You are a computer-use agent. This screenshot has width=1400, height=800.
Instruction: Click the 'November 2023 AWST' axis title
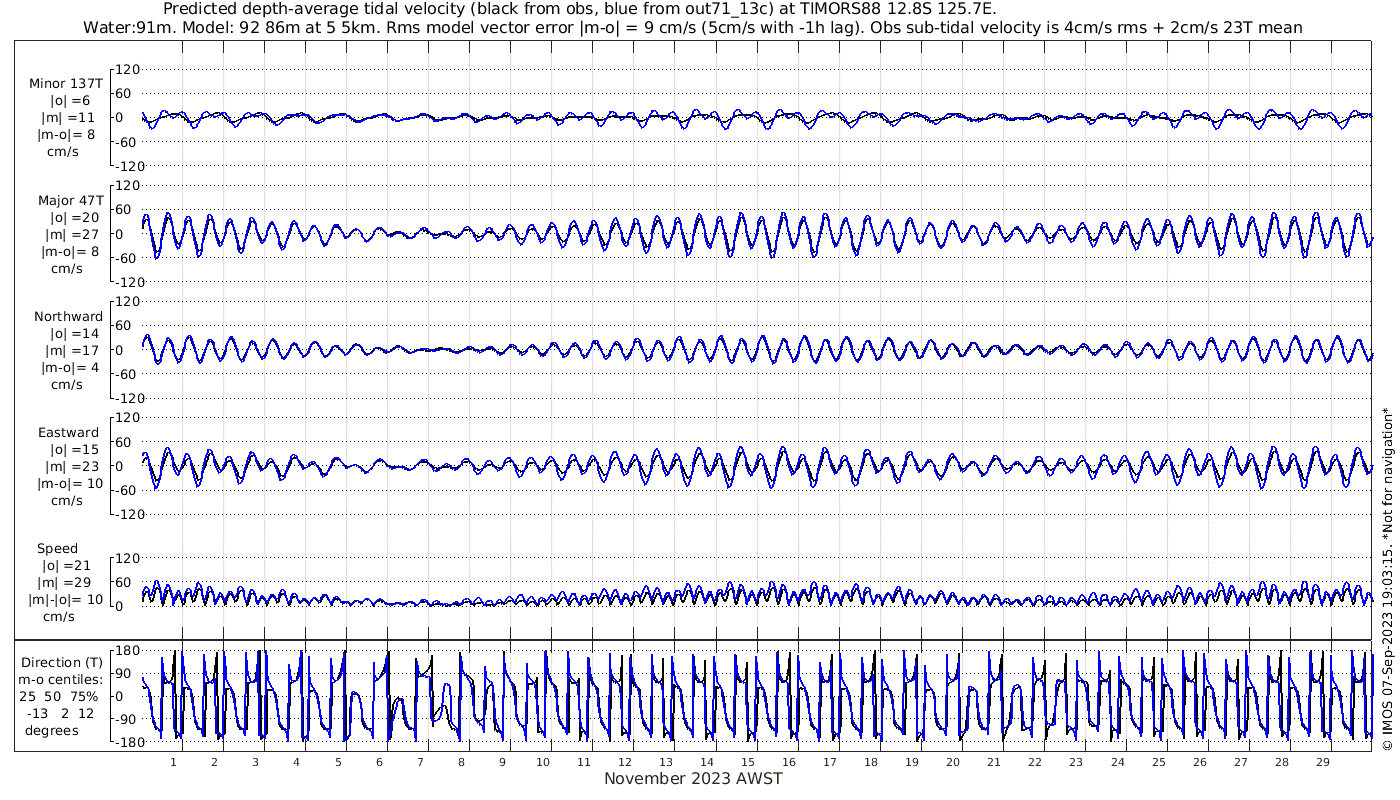click(693, 779)
